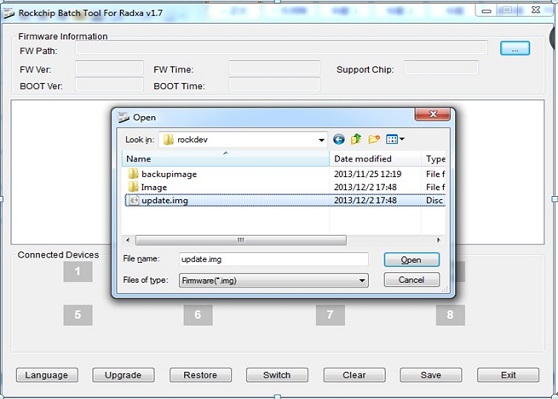
Task: Click the FW Ver field
Action: click(109, 67)
